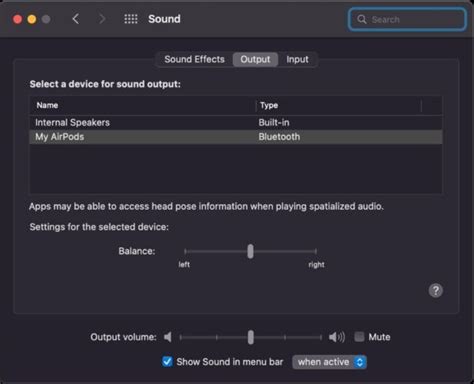Click the Search field
Viewport: 474px width, 384px height.
point(407,19)
